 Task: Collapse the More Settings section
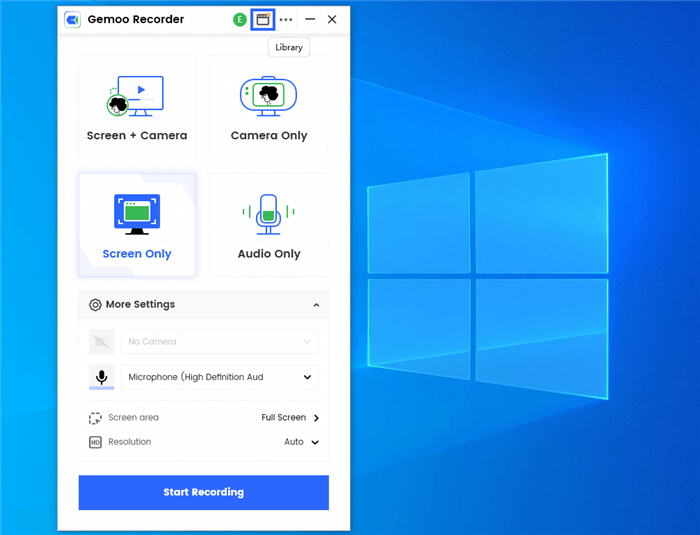tap(316, 305)
